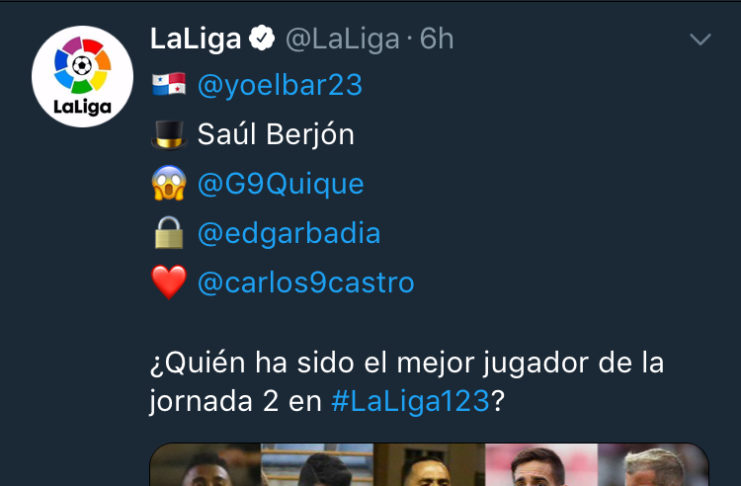
Task: Click the @LaLiga handle in header
Action: tap(342, 39)
